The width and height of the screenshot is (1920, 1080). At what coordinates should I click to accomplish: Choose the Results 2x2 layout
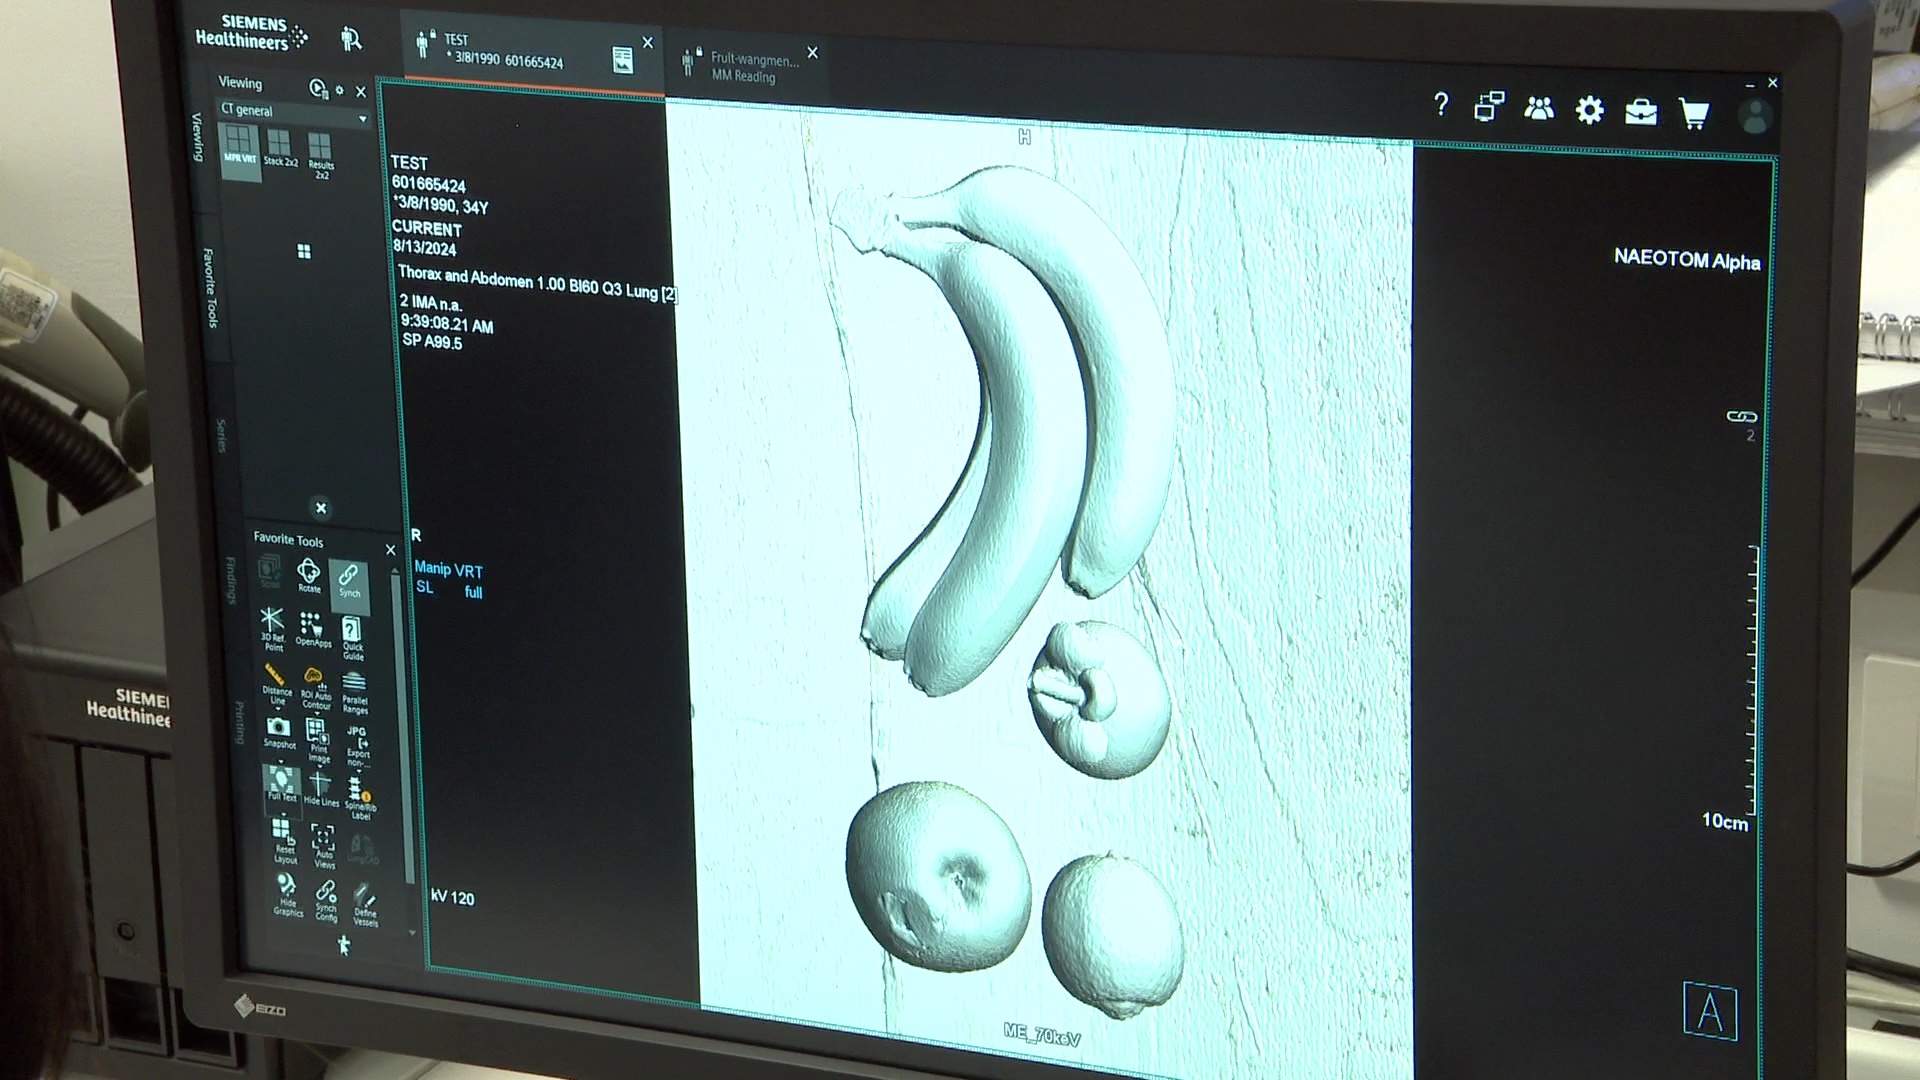[320, 153]
